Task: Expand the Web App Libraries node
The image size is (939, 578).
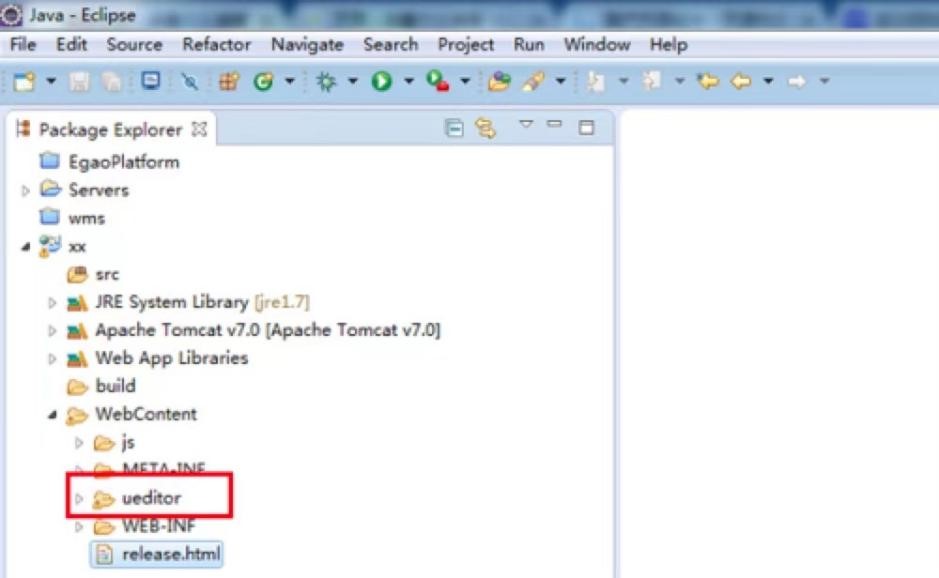Action: (x=52, y=358)
